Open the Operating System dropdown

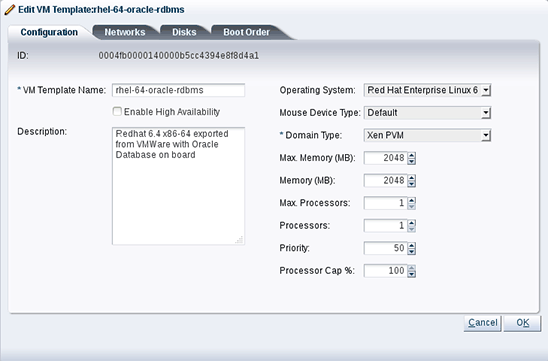click(x=427, y=90)
